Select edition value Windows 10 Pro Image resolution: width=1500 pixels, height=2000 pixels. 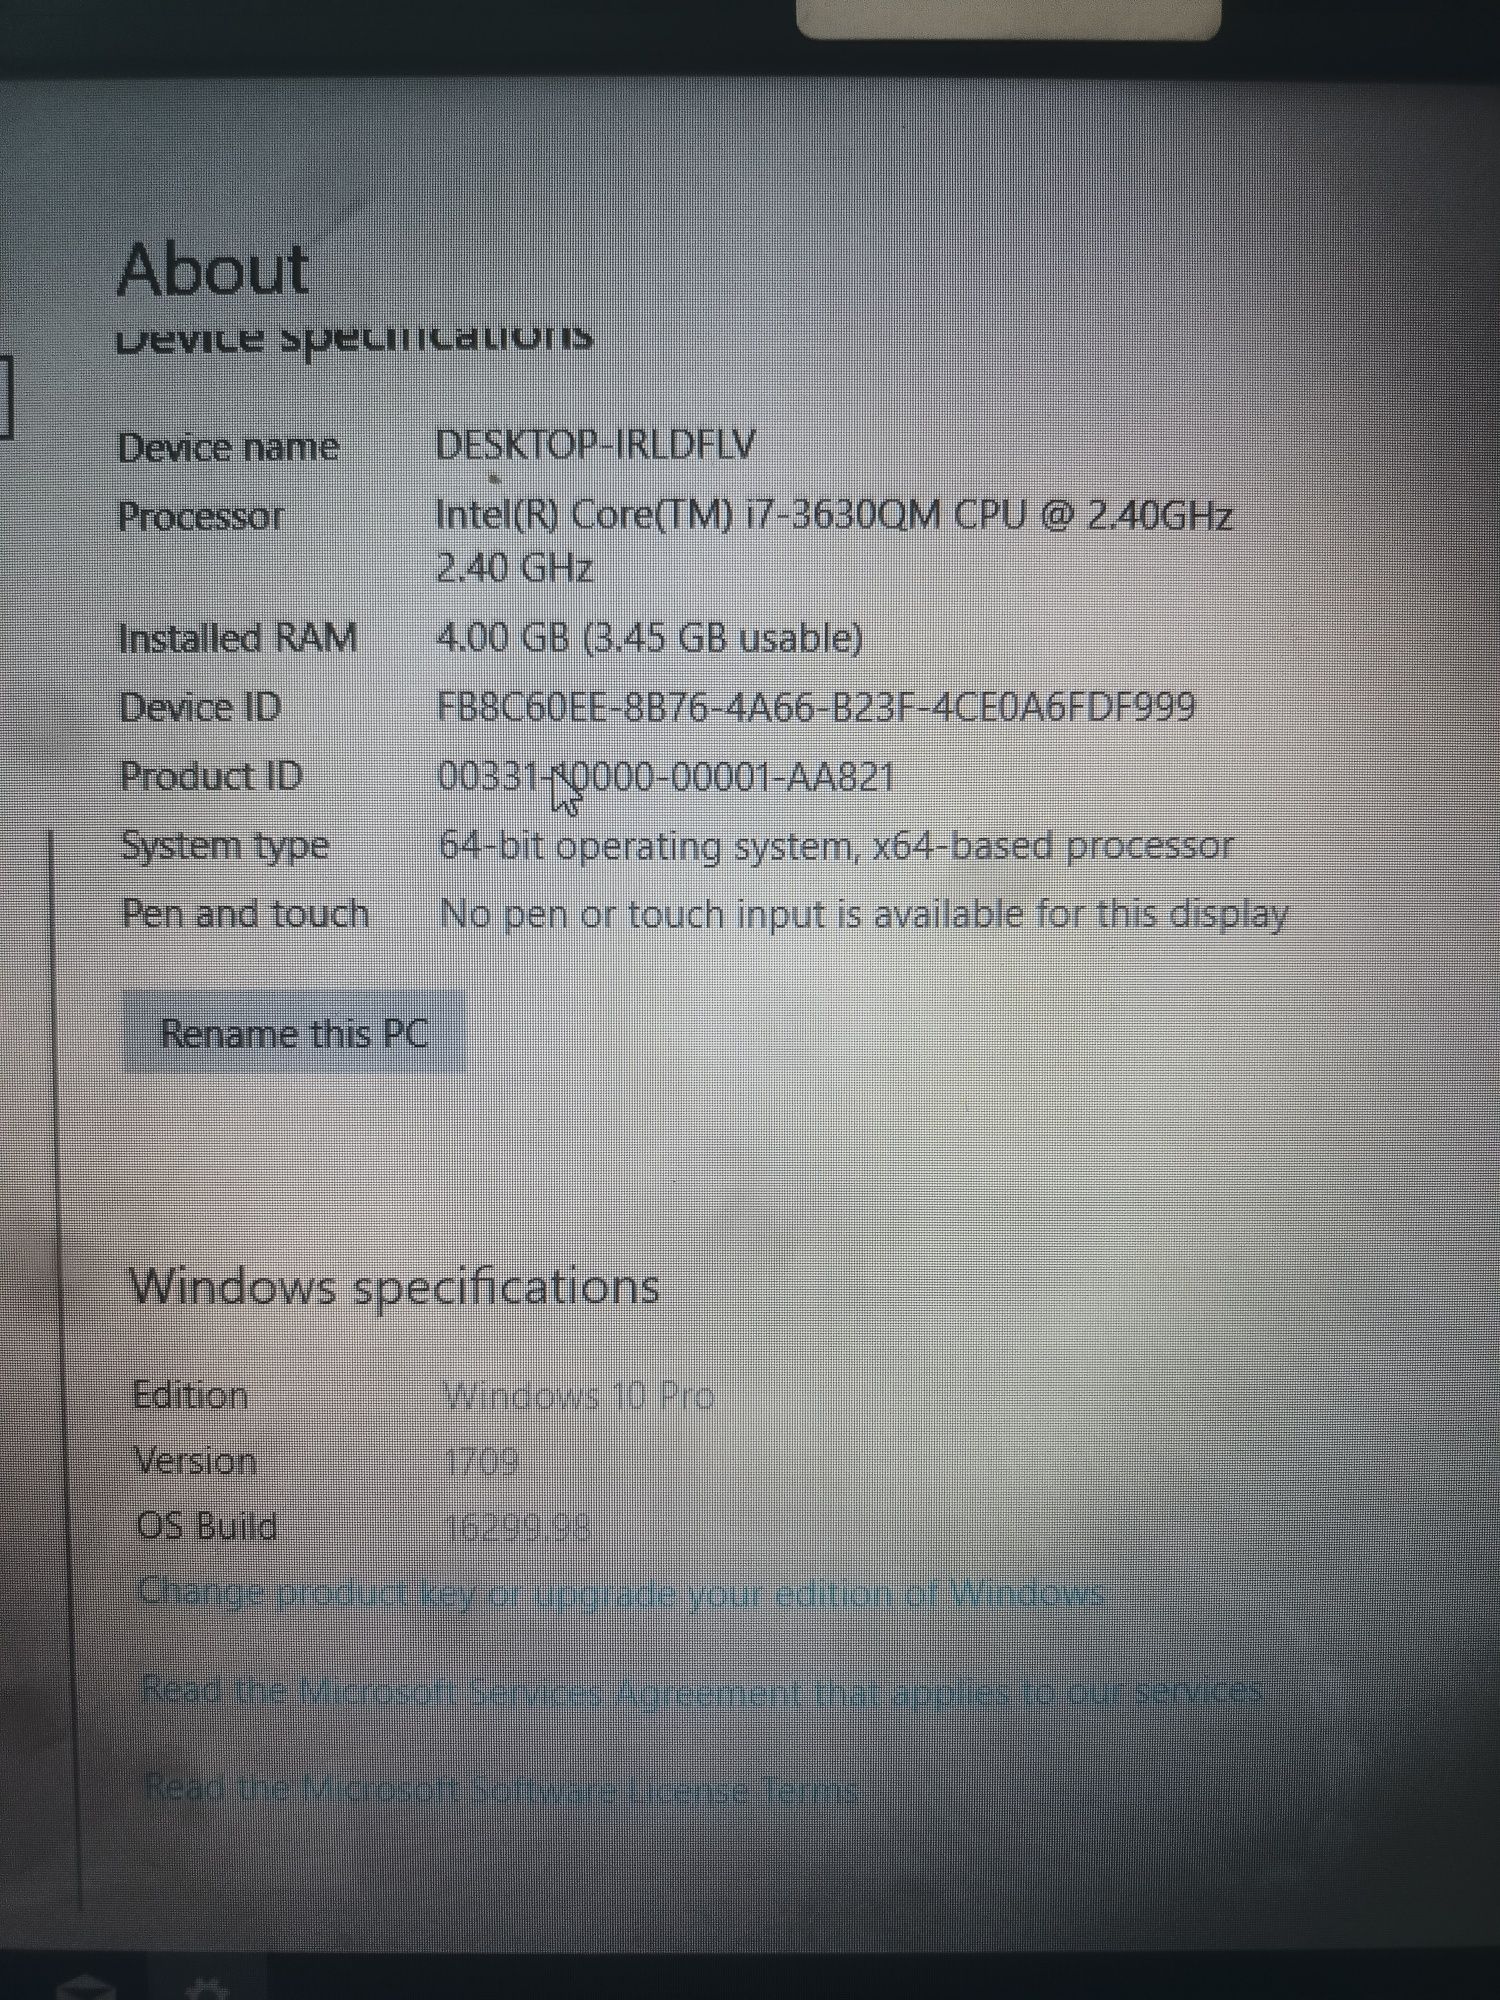(579, 1396)
